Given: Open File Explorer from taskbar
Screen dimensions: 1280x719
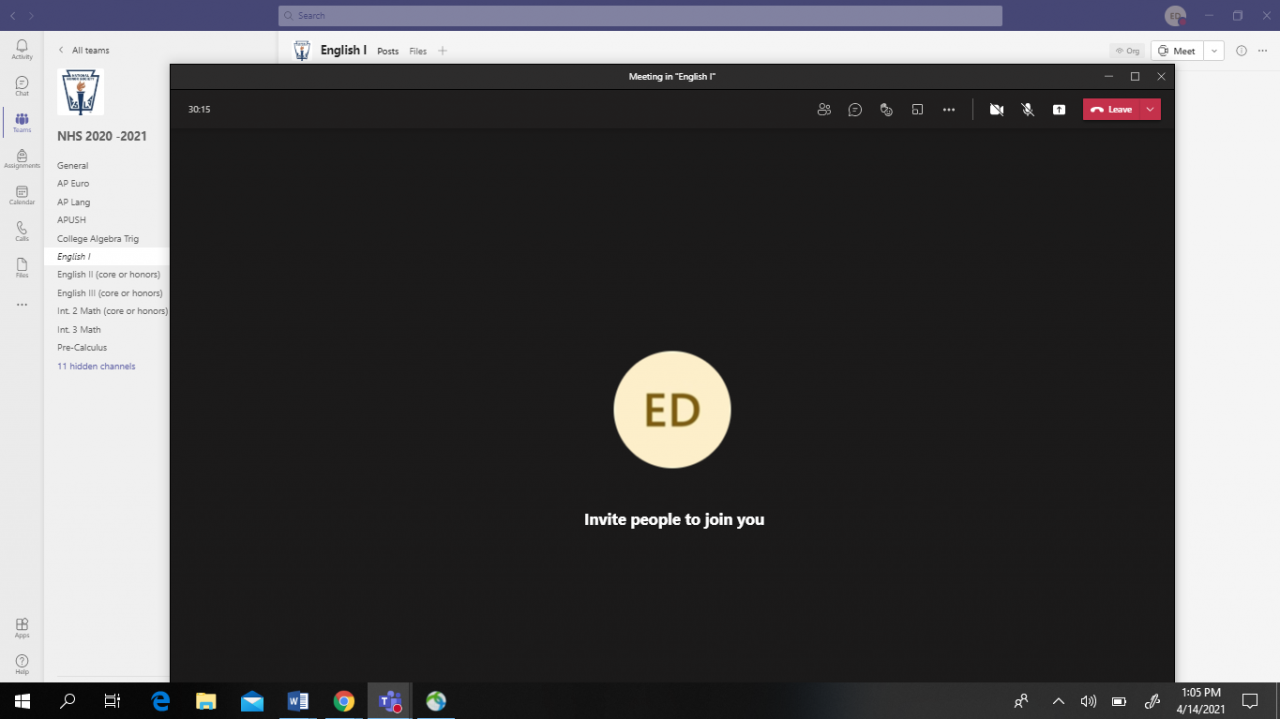Looking at the screenshot, I should click(x=206, y=701).
